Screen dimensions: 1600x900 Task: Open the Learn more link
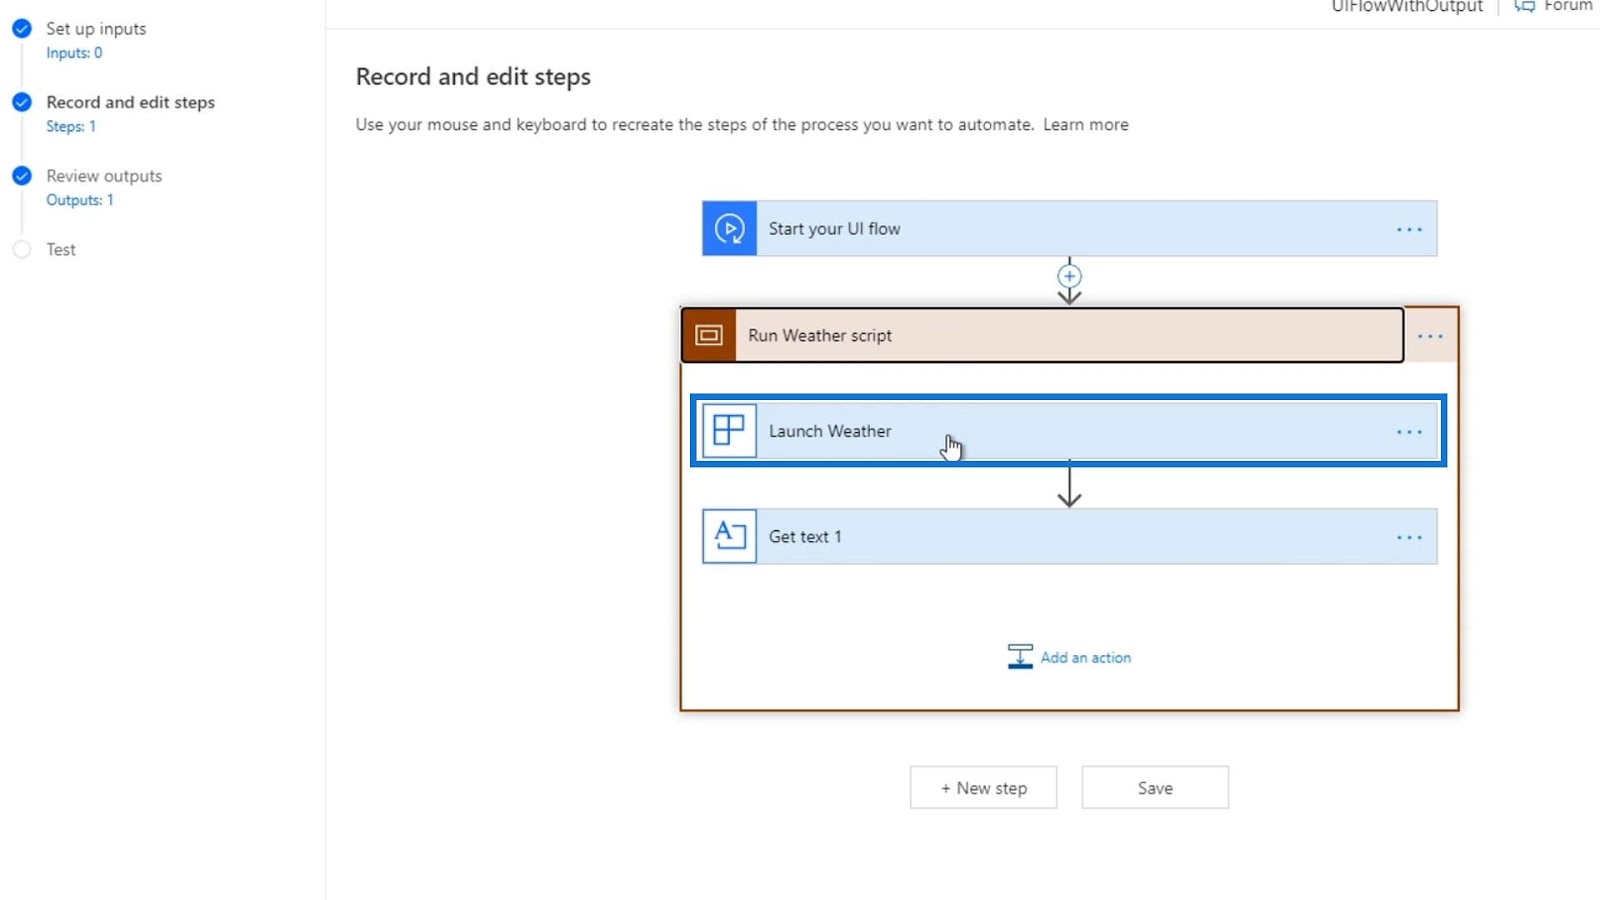[1086, 124]
